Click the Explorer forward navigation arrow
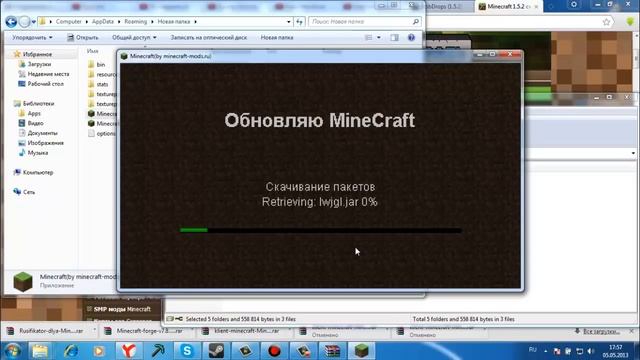Image resolution: width=640 pixels, height=360 pixels. pyautogui.click(x=24, y=22)
